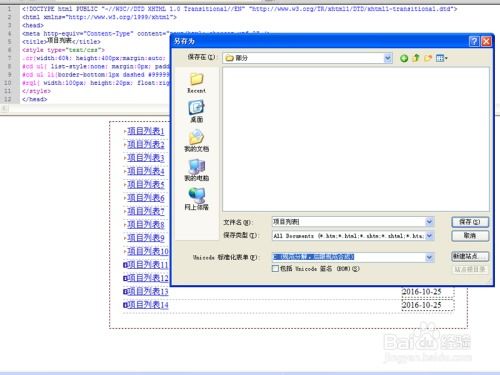The image size is (500, 375).
Task: Expand the 保存在 folder dropdown
Action: pyautogui.click(x=387, y=58)
